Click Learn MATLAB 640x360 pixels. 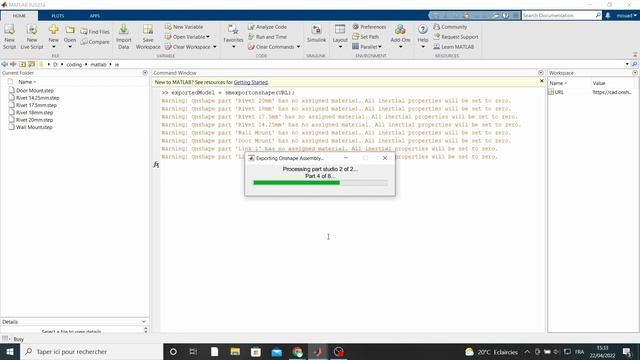point(453,47)
